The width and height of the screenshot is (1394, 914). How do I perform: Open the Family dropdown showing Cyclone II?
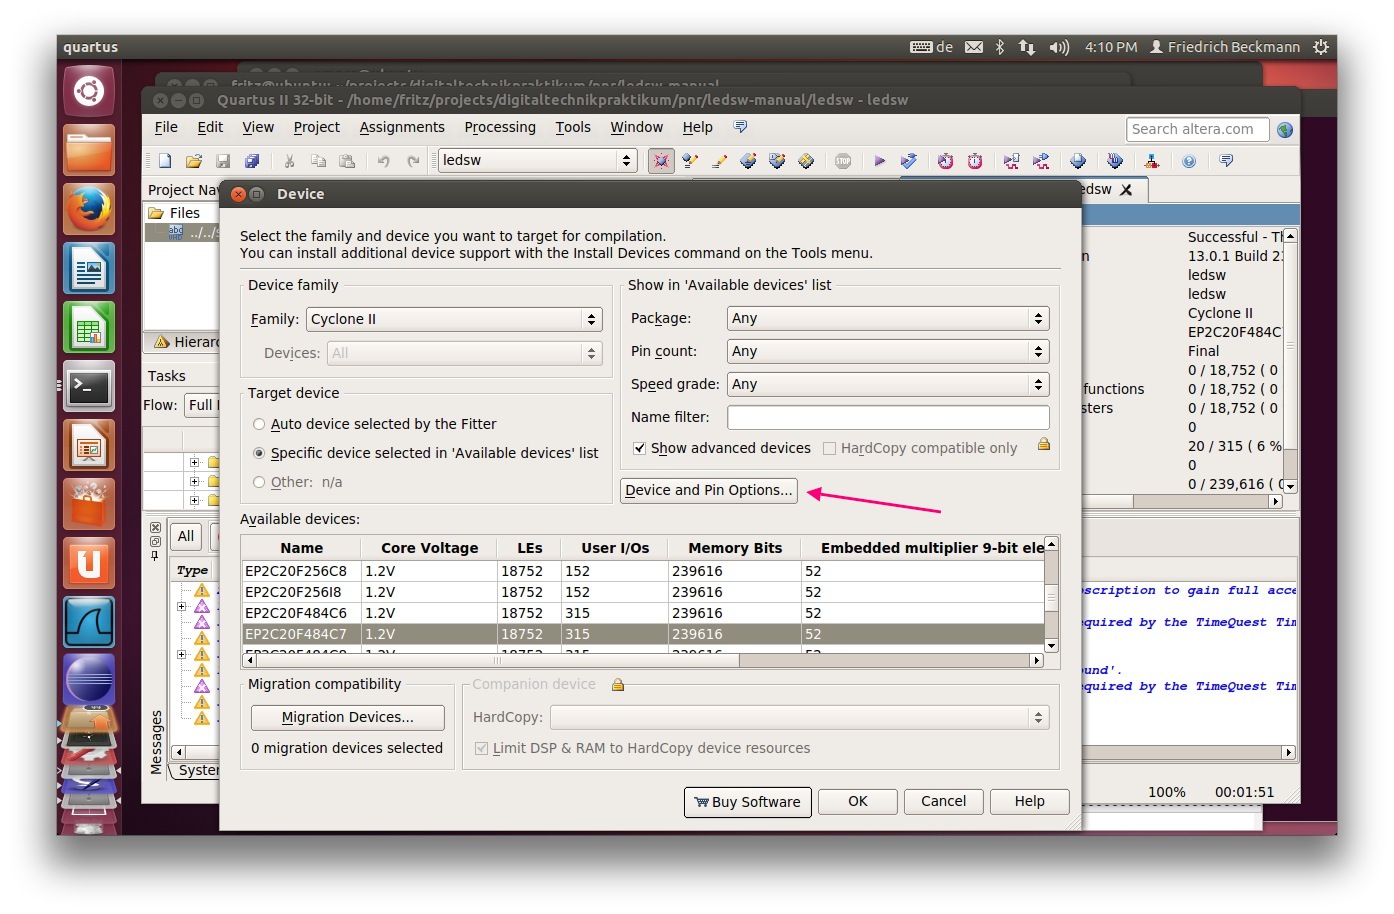click(454, 319)
